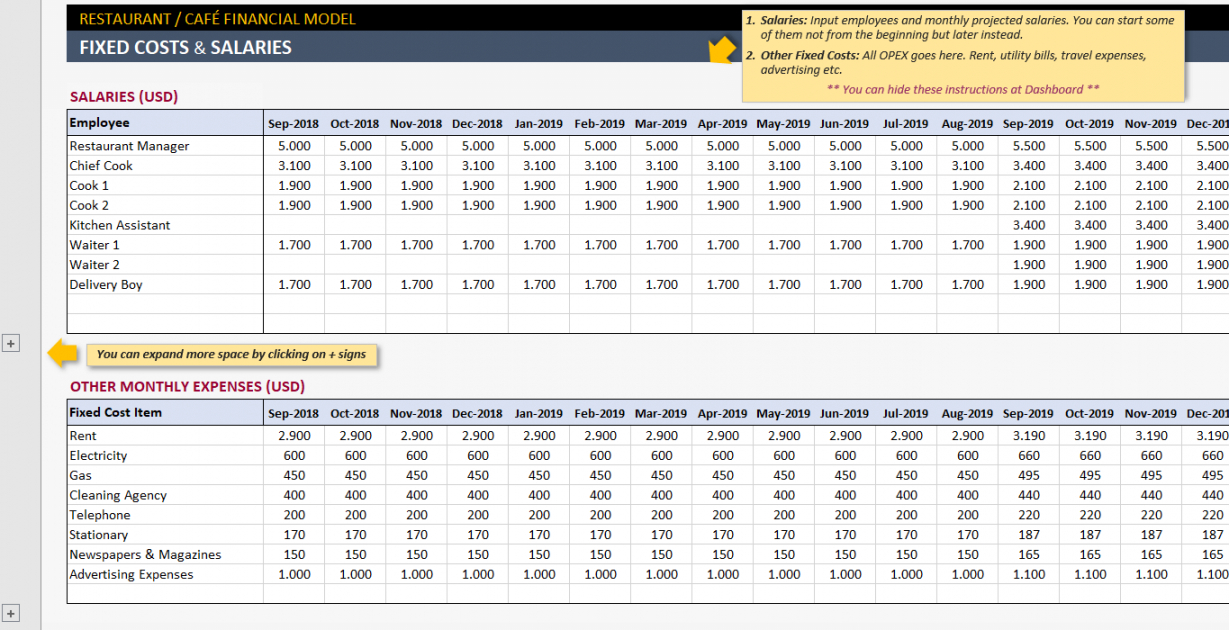Screen dimensions: 1229x630
Task: Select the yellow instructions note box
Action: (x=962, y=56)
